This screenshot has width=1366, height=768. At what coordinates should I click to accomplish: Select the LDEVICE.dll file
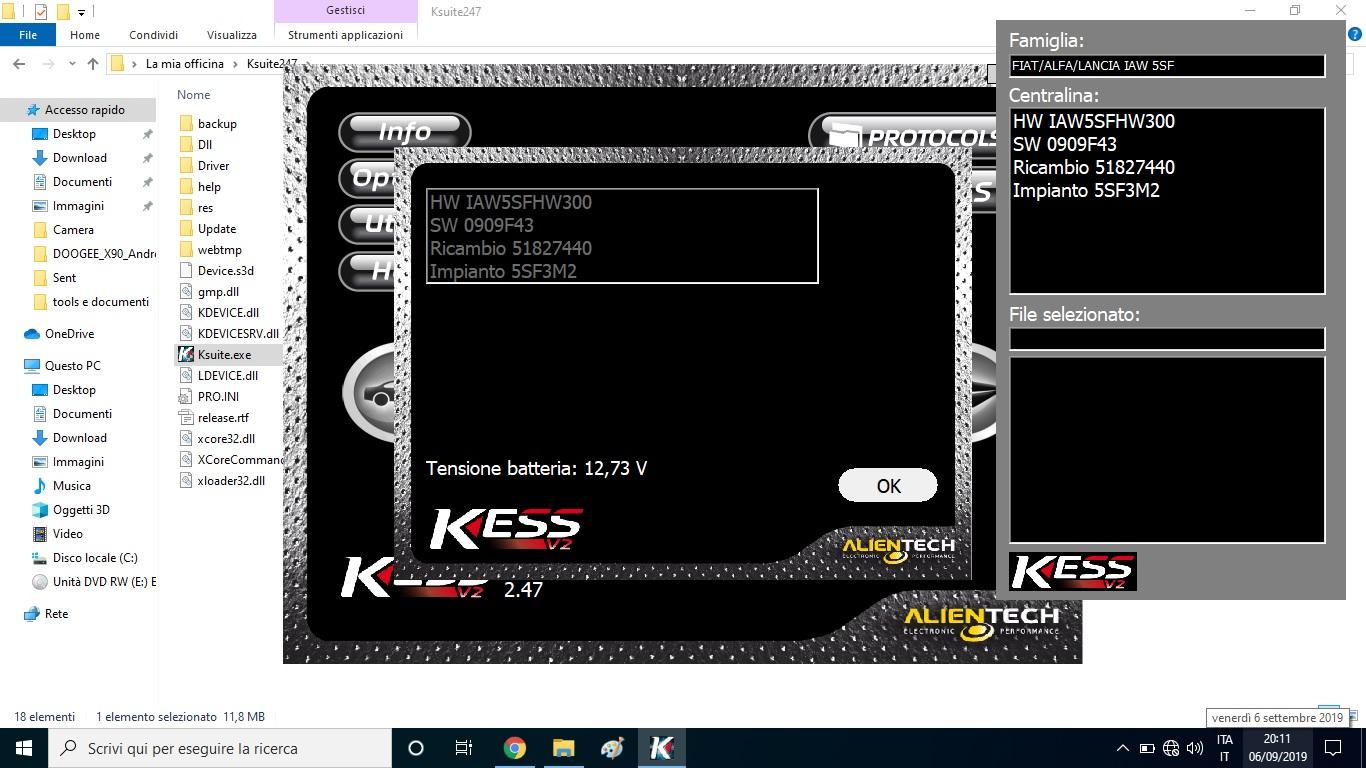tap(227, 375)
